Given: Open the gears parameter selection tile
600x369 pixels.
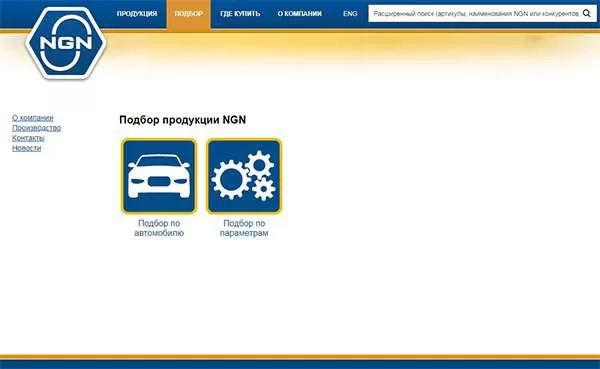Looking at the screenshot, I should (x=244, y=176).
